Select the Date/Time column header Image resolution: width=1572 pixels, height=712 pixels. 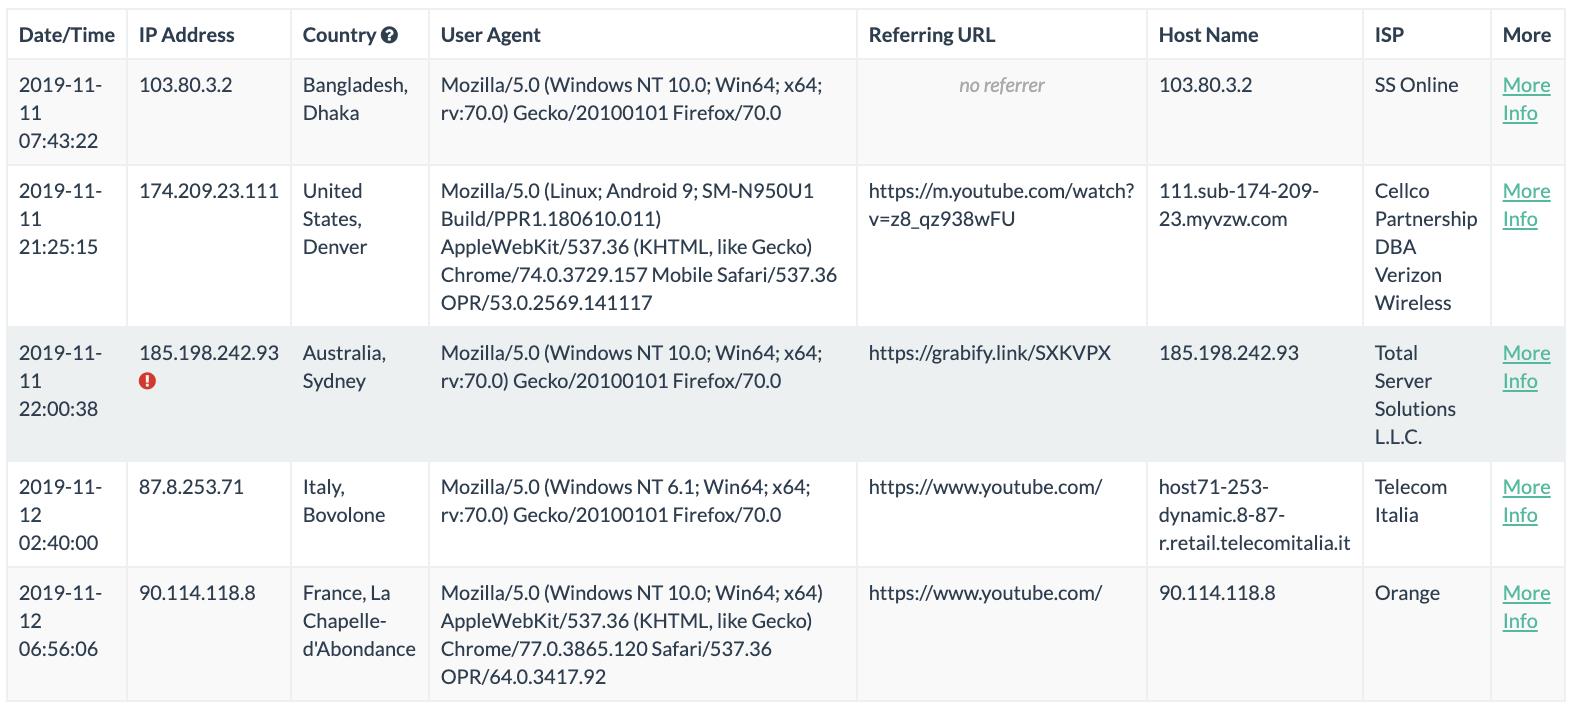pos(67,35)
